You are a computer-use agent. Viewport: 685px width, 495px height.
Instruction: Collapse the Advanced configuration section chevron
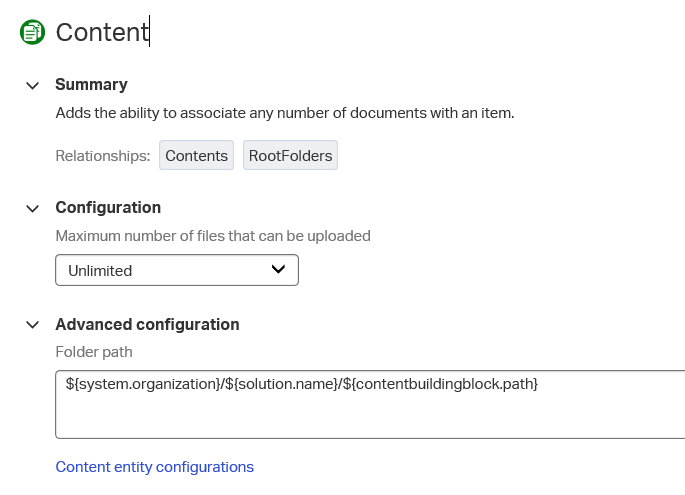[x=33, y=325]
